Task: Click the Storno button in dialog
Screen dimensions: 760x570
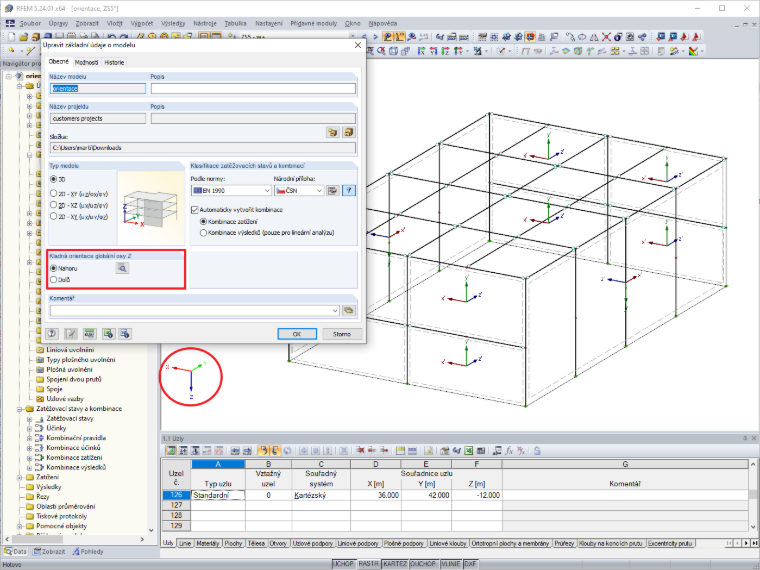Action: coord(342,334)
